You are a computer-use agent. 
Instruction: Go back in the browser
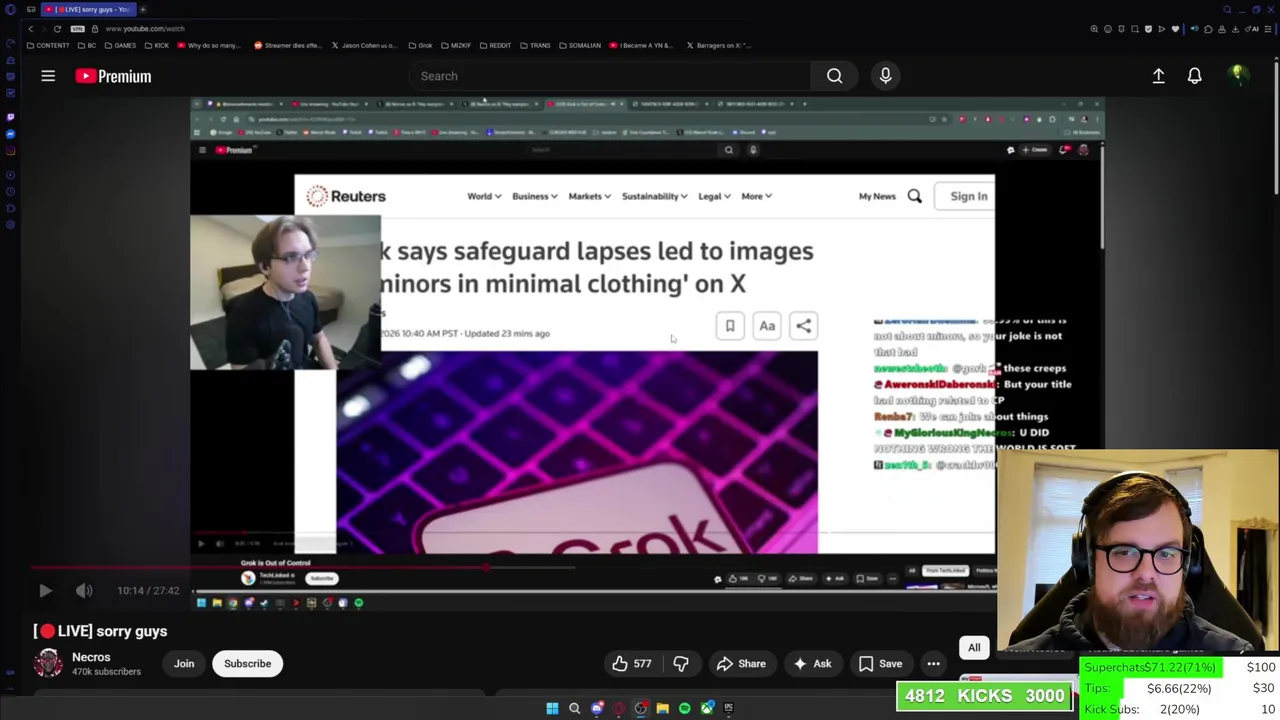(31, 29)
